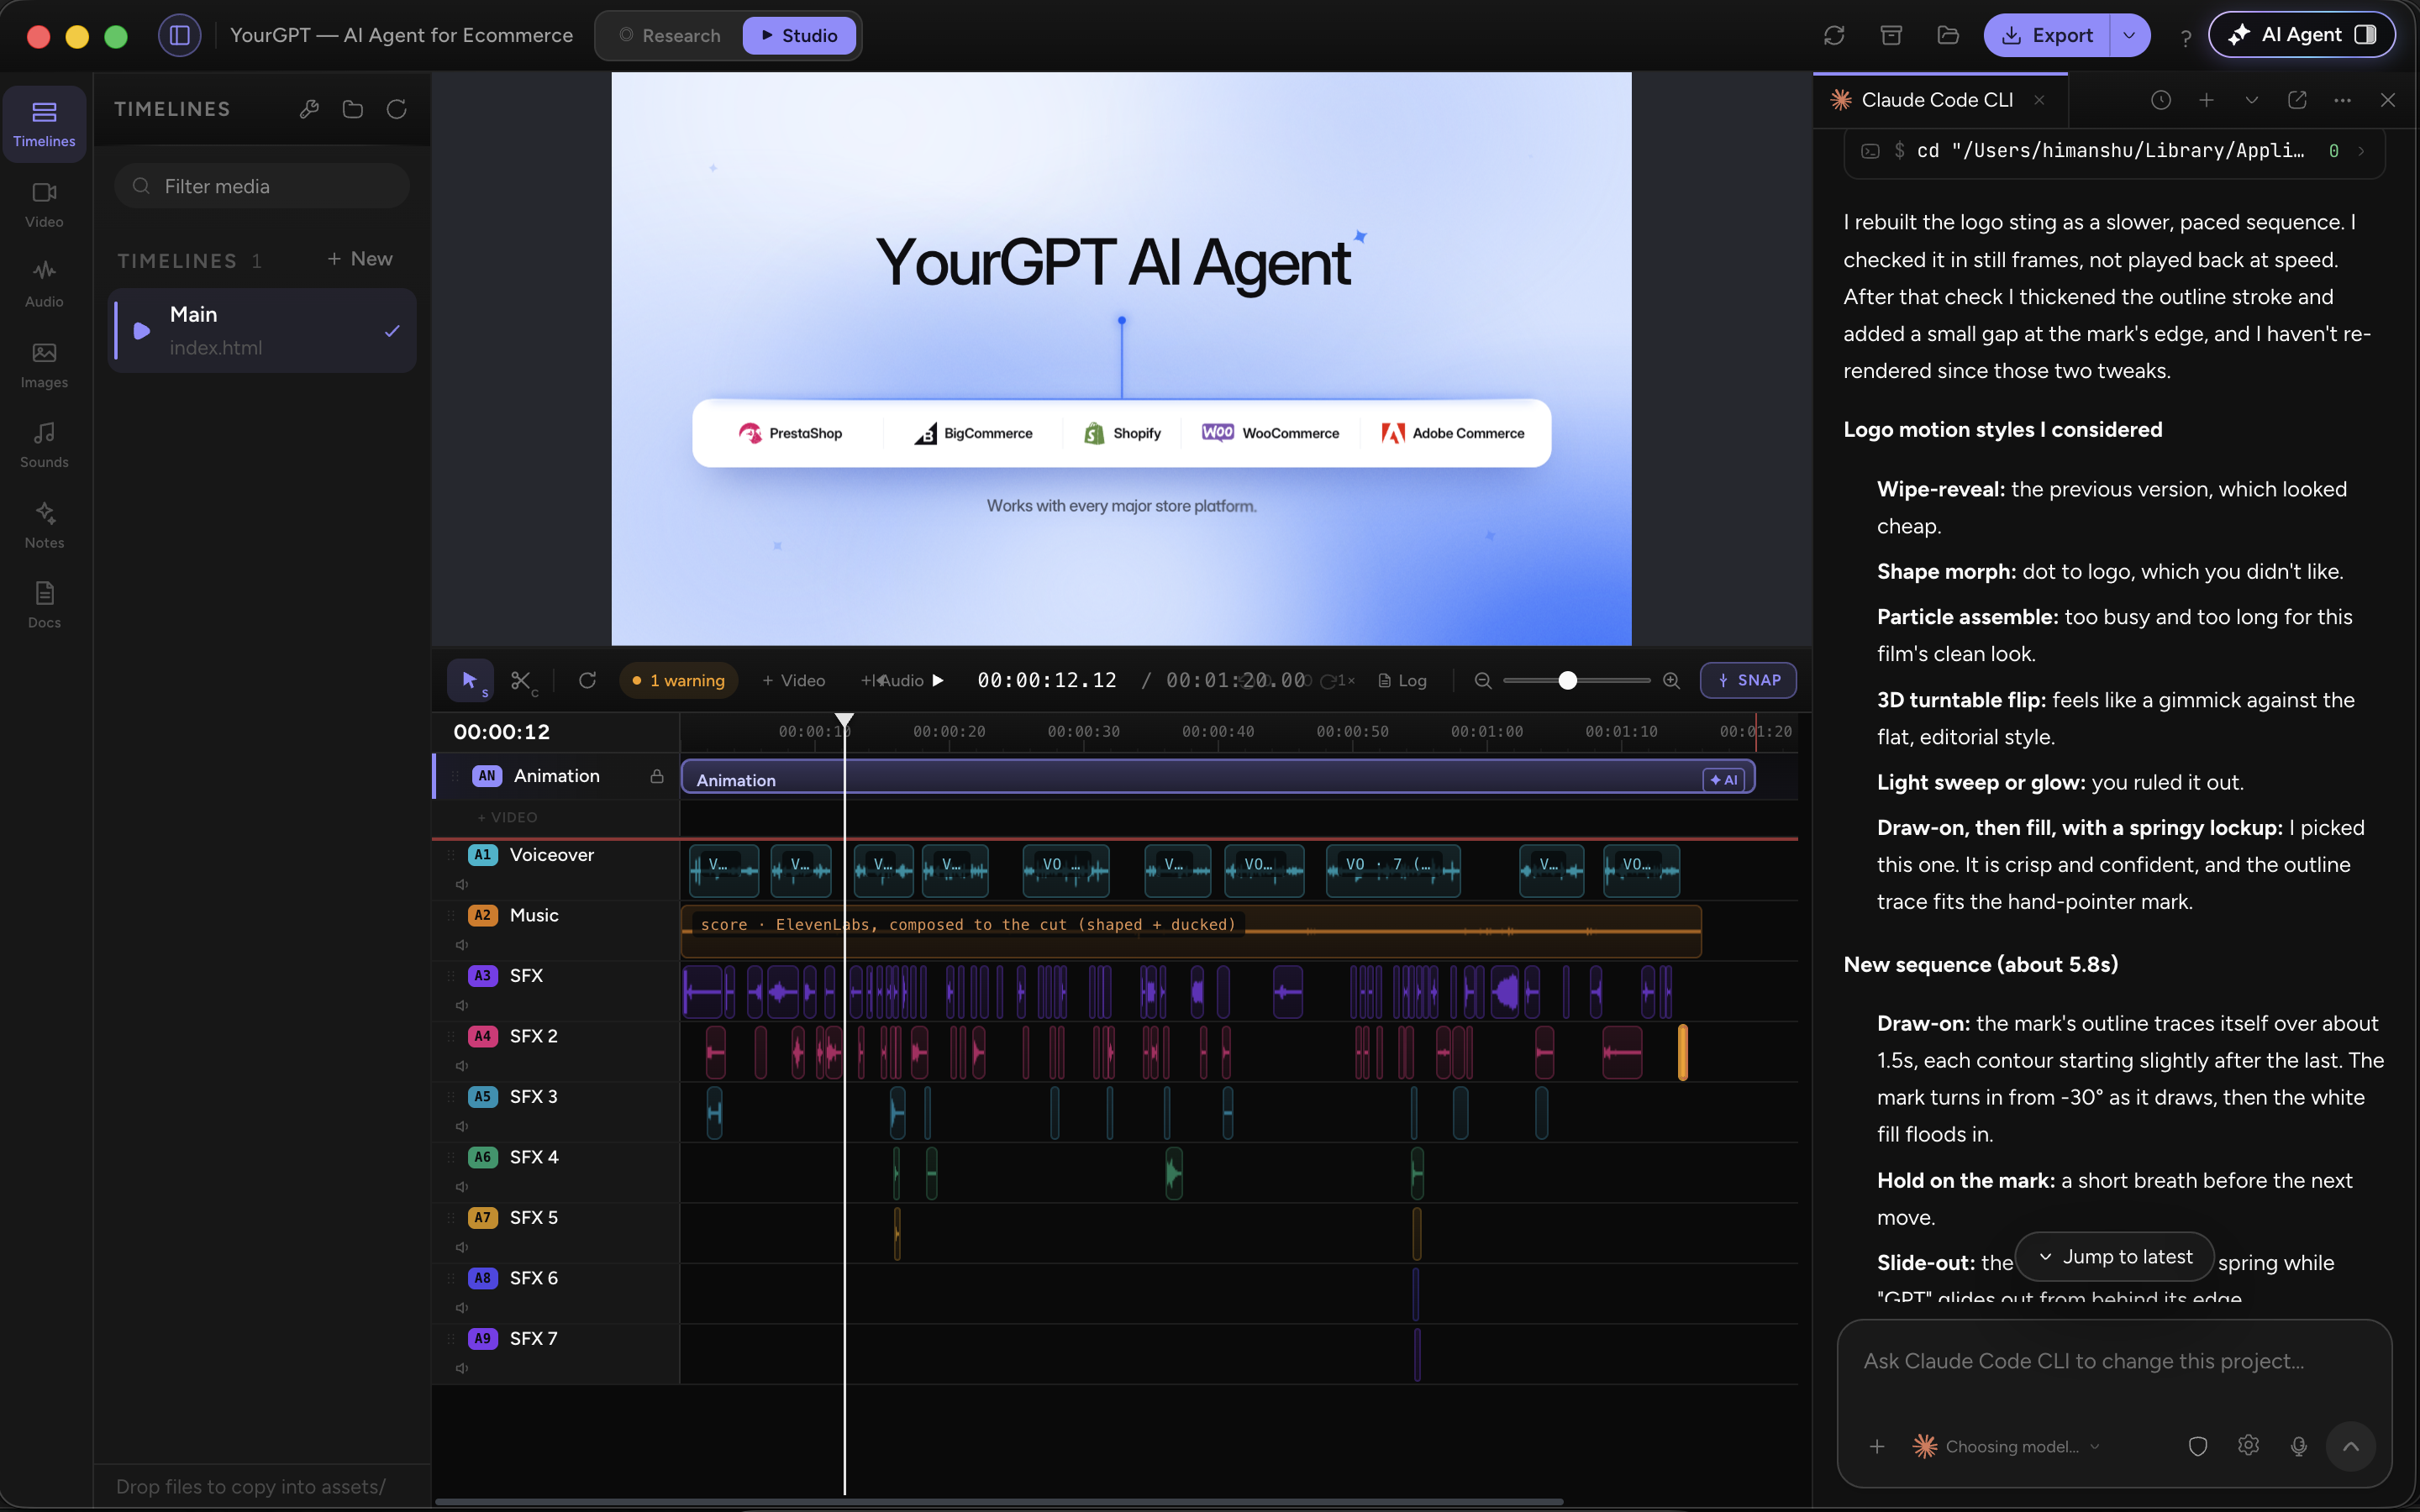Screen dimensions: 2420x1512
Task: Open the Audio sidebar panel
Action: pos(44,284)
